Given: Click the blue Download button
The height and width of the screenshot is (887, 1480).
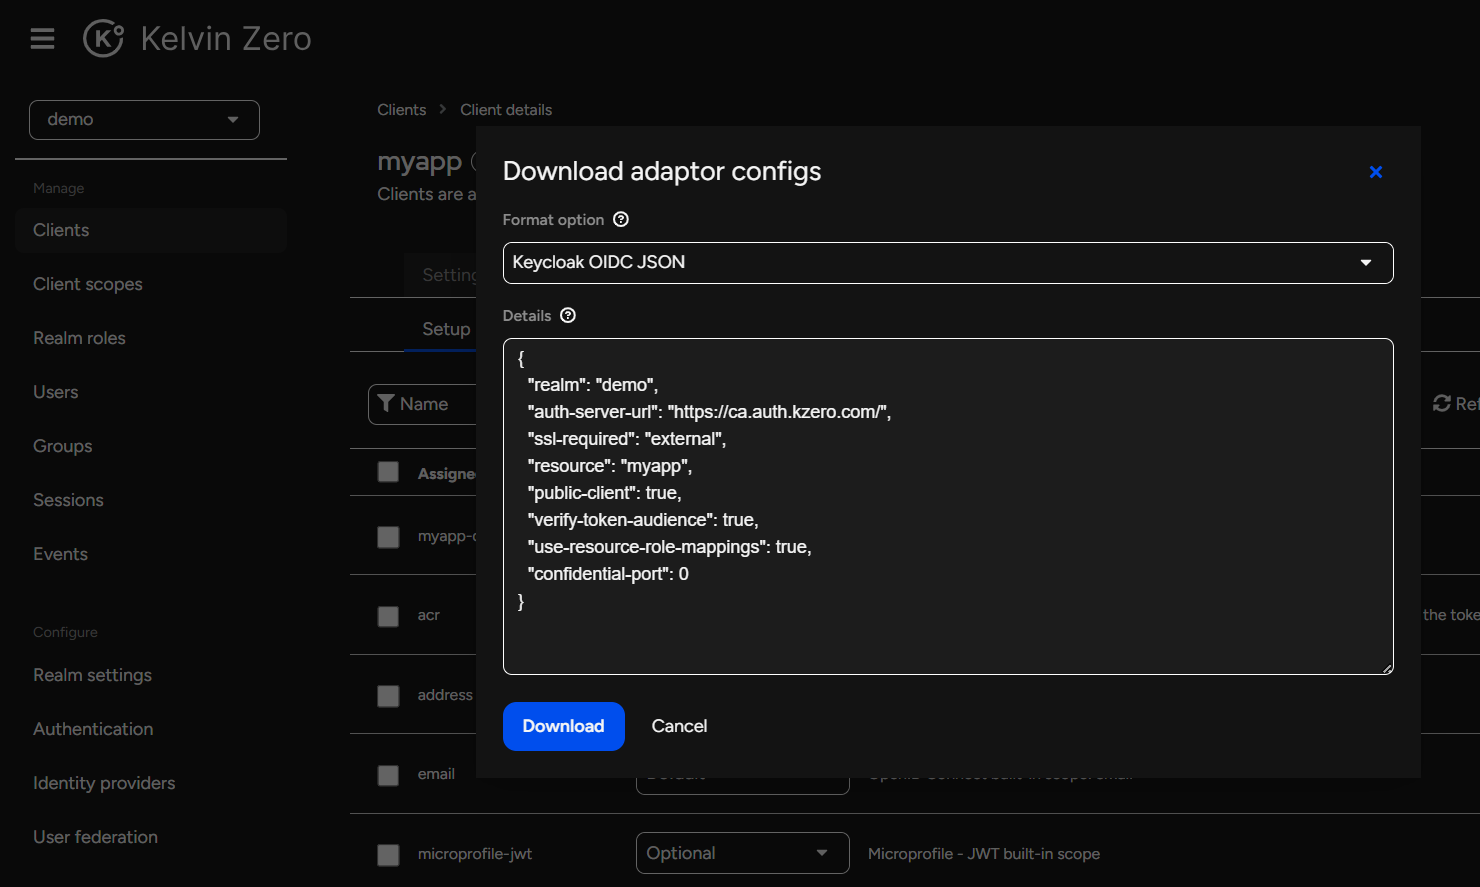Looking at the screenshot, I should [563, 726].
